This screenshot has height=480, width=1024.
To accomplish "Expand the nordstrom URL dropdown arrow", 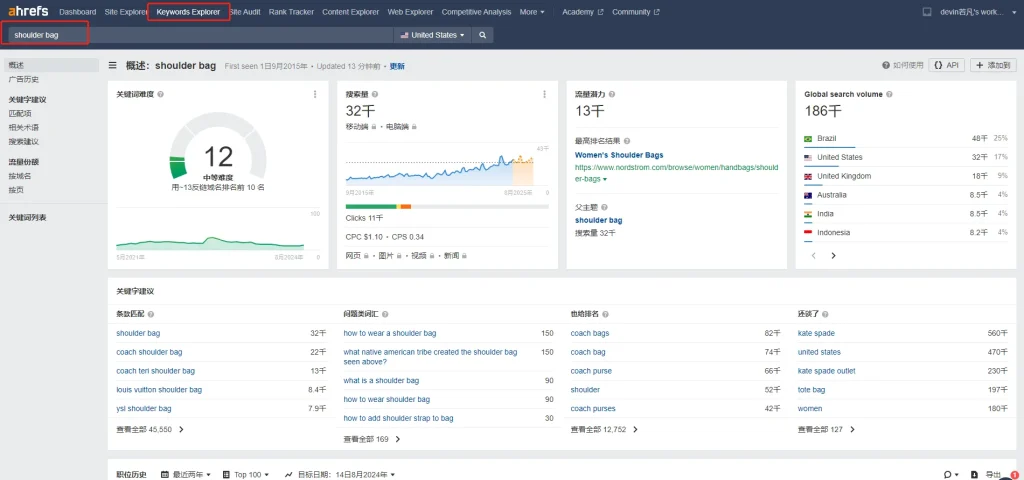I will [x=605, y=179].
